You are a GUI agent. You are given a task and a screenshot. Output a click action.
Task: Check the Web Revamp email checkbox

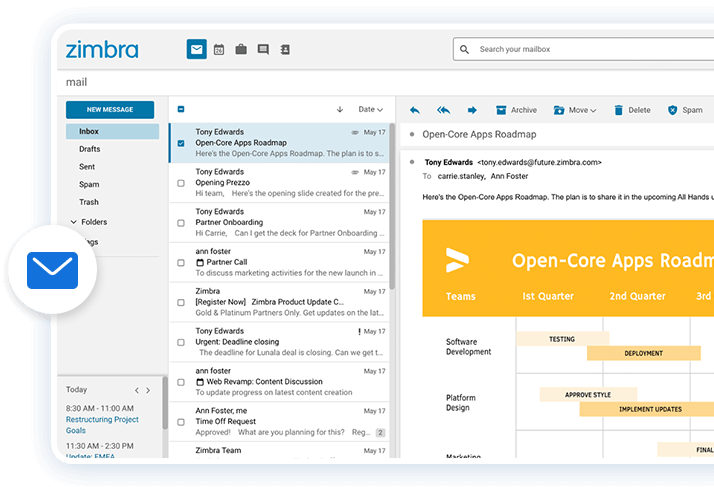181,382
